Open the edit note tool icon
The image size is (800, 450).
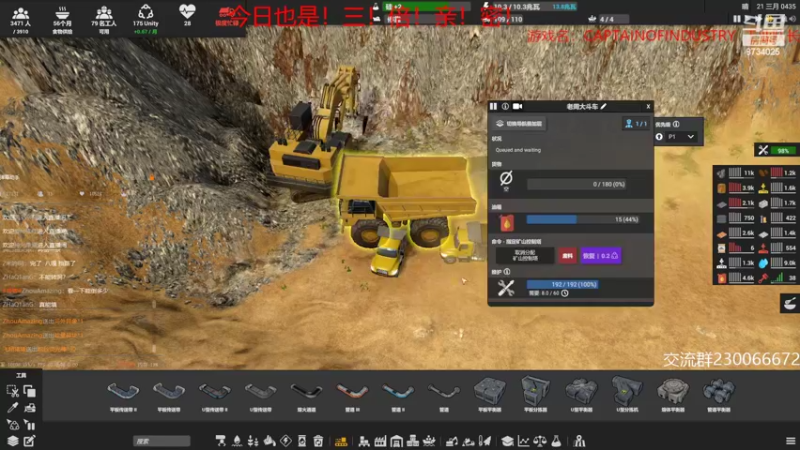pyautogui.click(x=30, y=441)
